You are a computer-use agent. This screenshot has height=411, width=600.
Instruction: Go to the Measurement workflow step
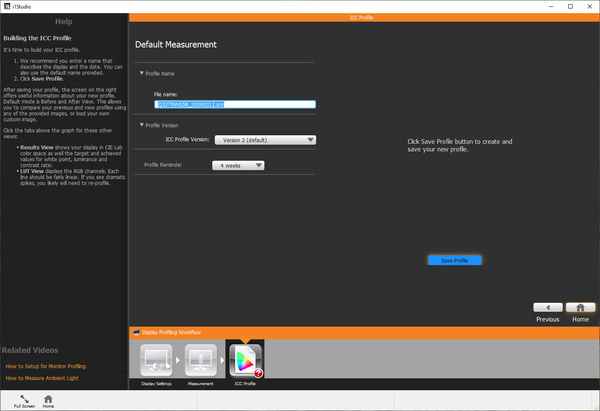200,362
